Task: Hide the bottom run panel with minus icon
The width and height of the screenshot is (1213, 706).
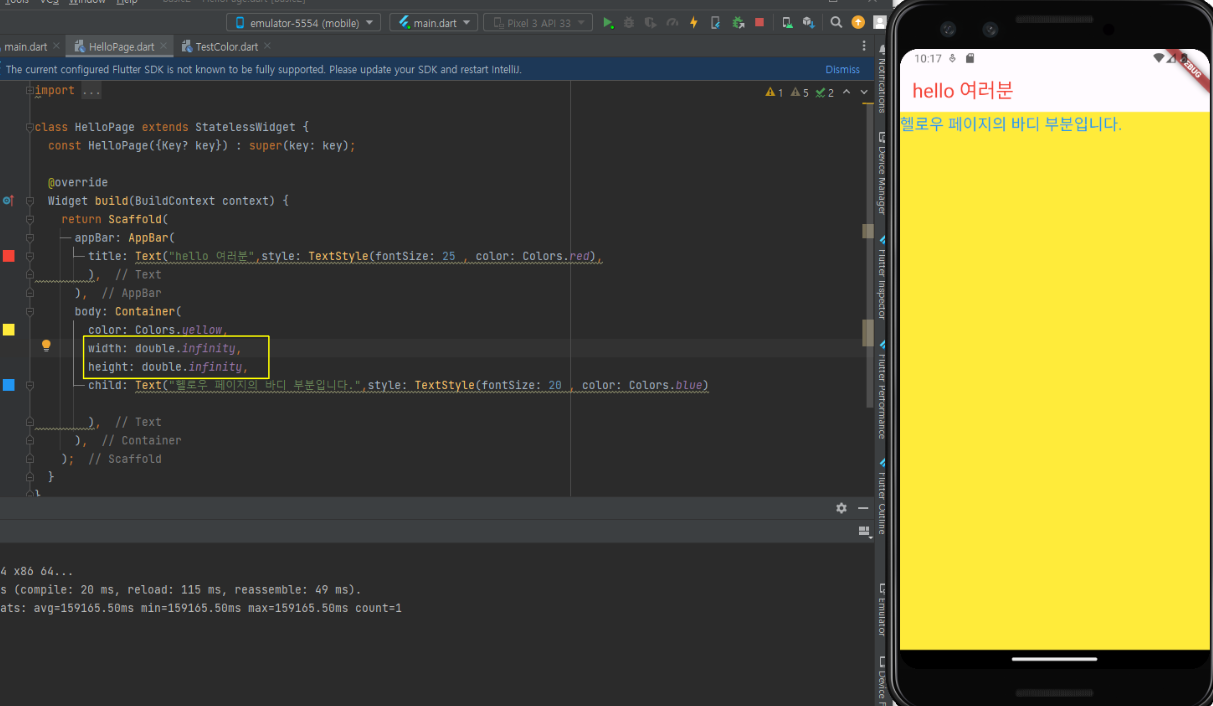Action: point(862,508)
